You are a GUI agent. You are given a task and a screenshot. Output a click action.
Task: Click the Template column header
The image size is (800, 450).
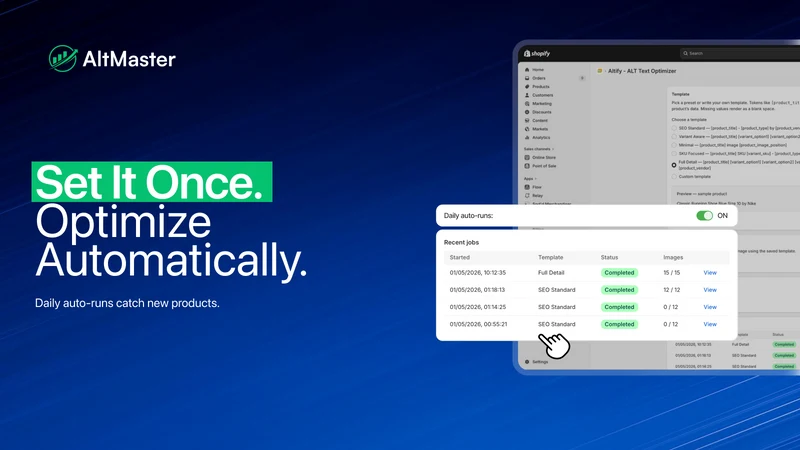pos(551,258)
